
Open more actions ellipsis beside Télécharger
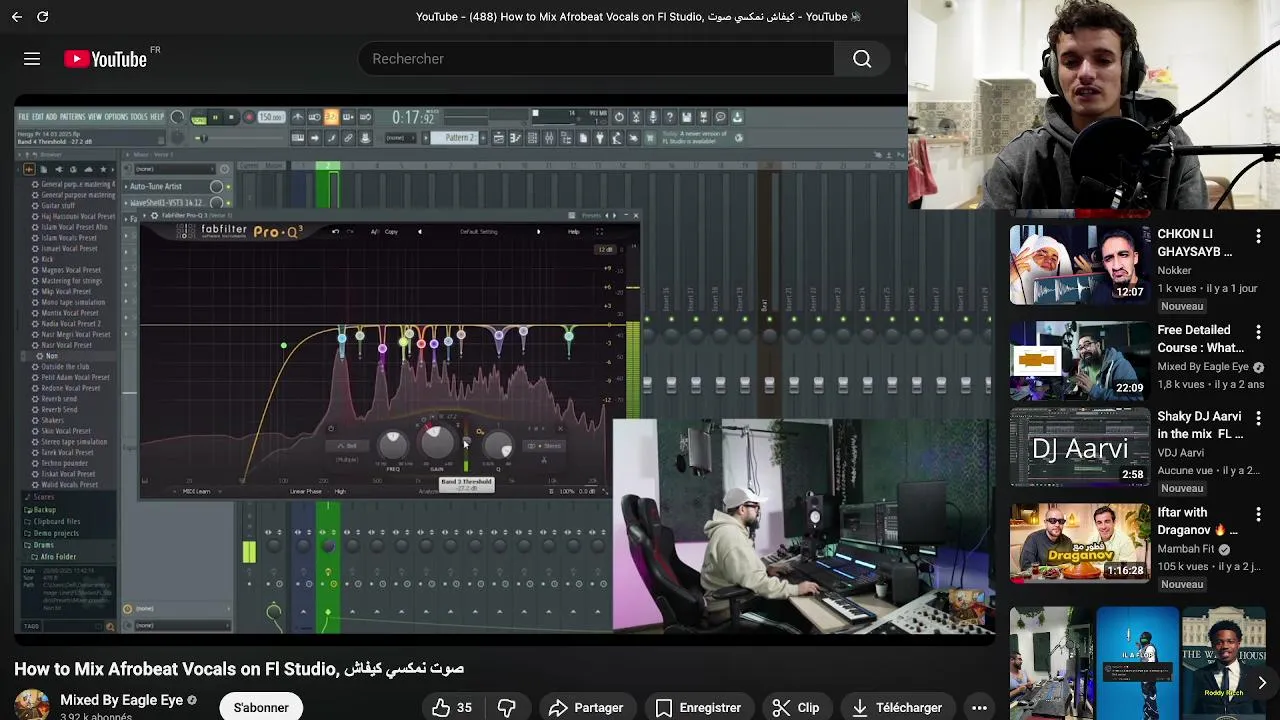[979, 707]
